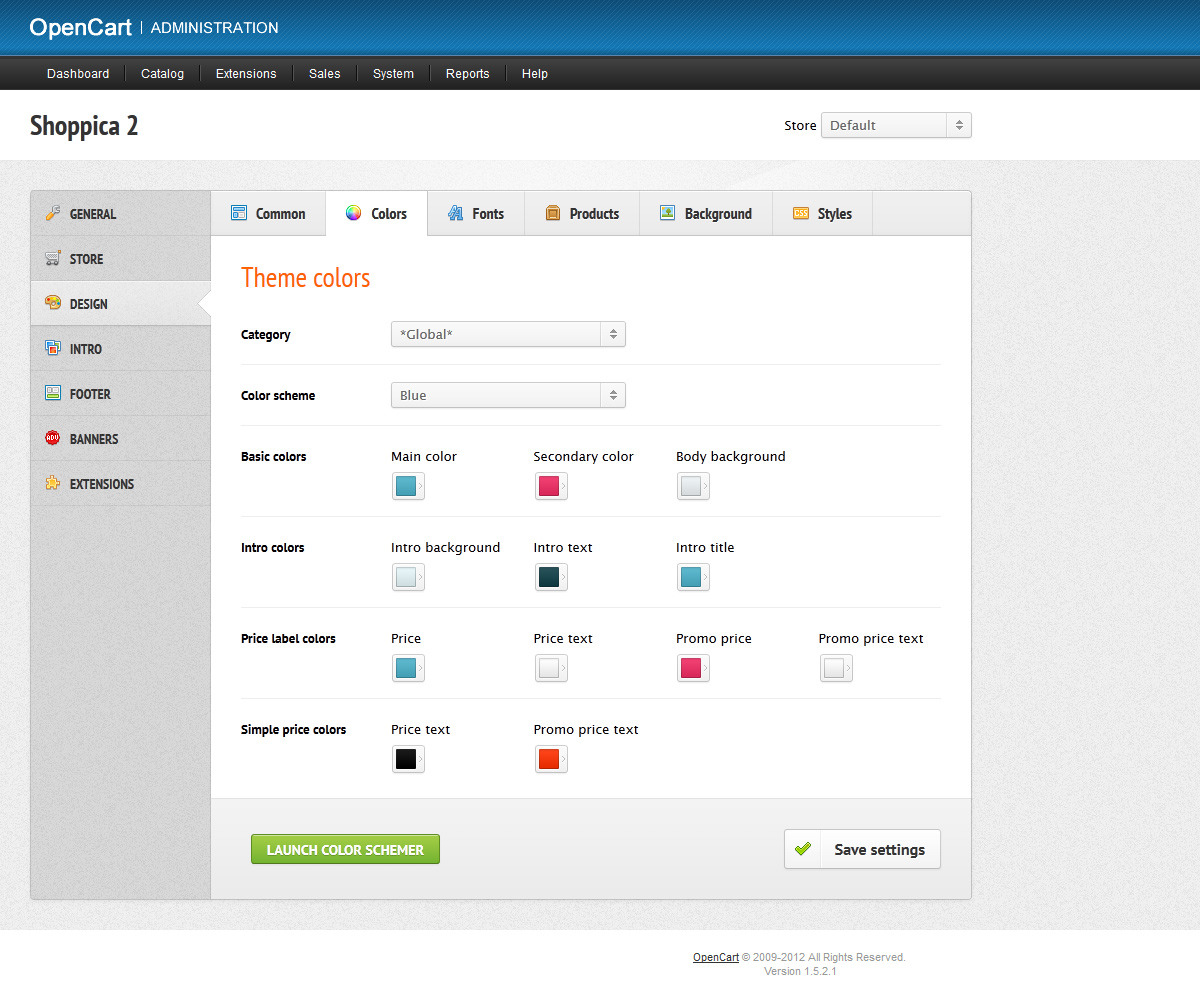Switch to the Products tab

(x=582, y=213)
